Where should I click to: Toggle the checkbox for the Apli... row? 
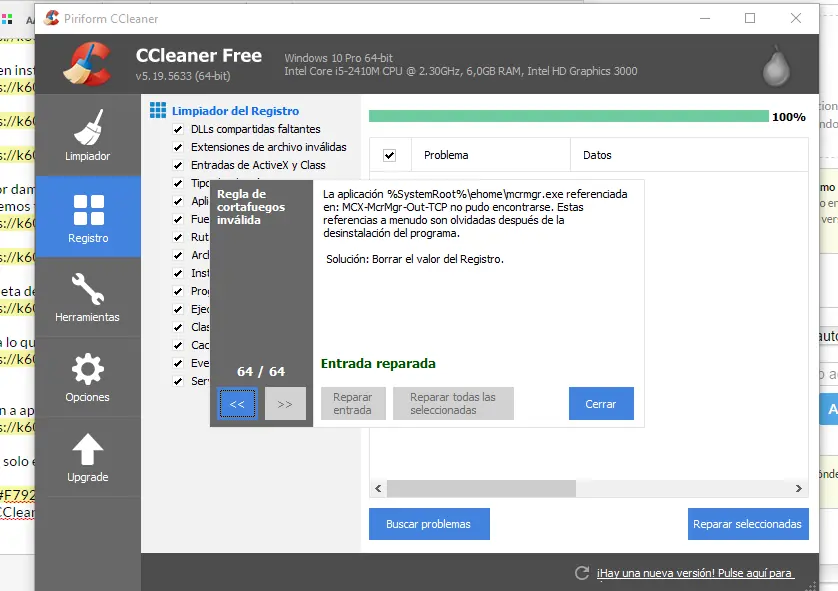pos(178,201)
